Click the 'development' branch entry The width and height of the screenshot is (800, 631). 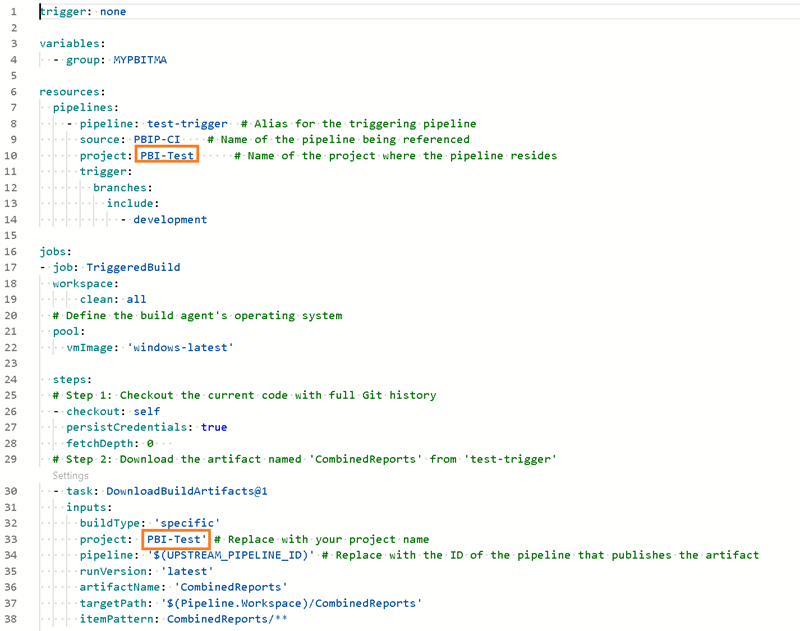point(170,219)
